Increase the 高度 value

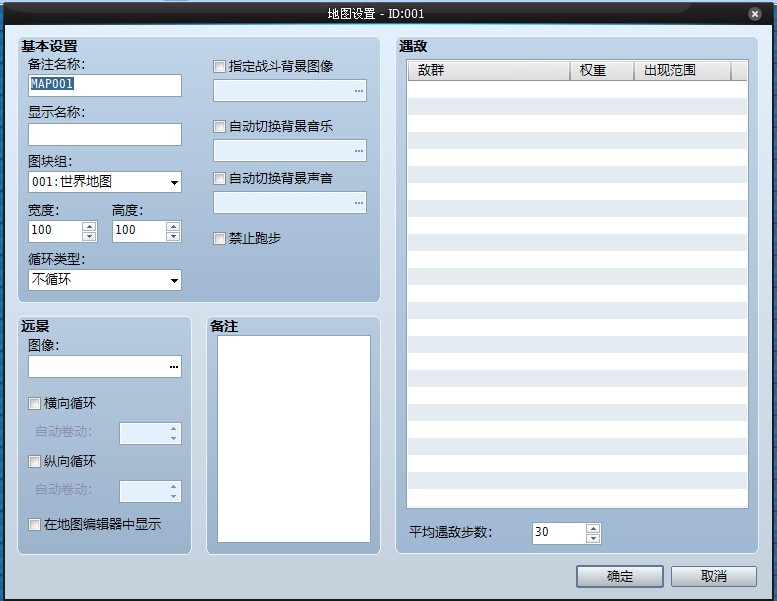[x=173, y=226]
